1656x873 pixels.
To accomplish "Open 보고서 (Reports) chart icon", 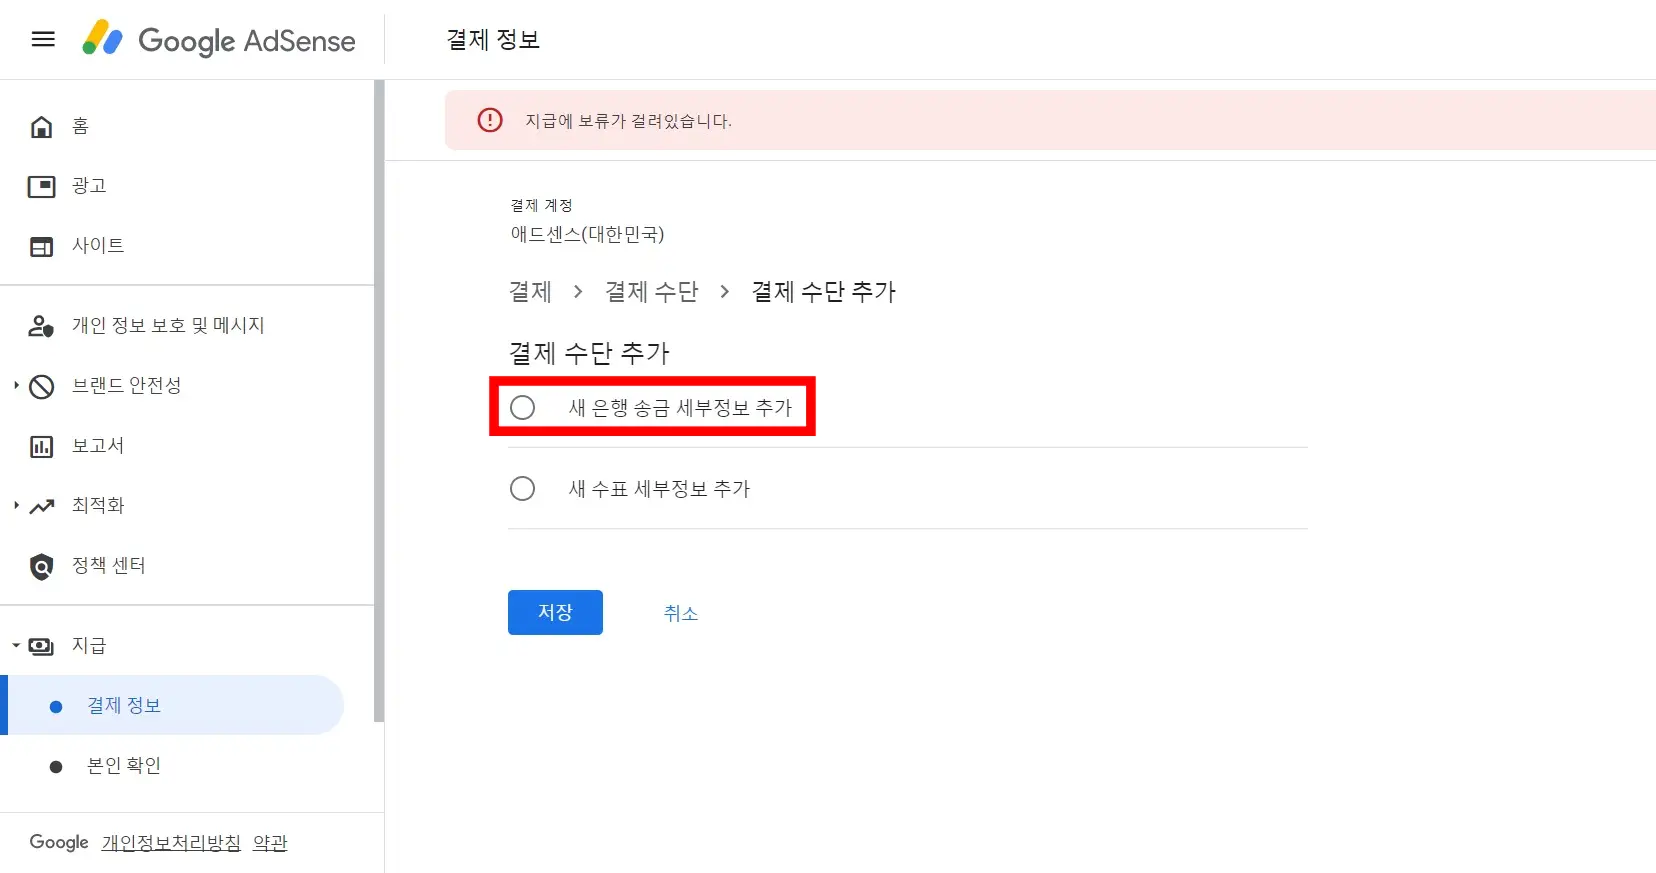I will click(x=41, y=446).
